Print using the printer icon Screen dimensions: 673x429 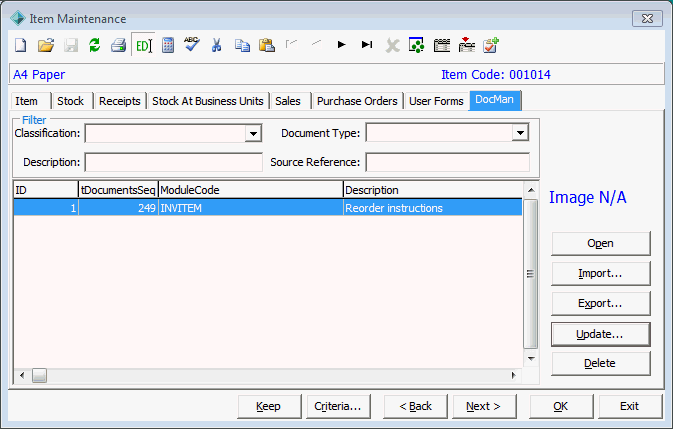(x=118, y=45)
